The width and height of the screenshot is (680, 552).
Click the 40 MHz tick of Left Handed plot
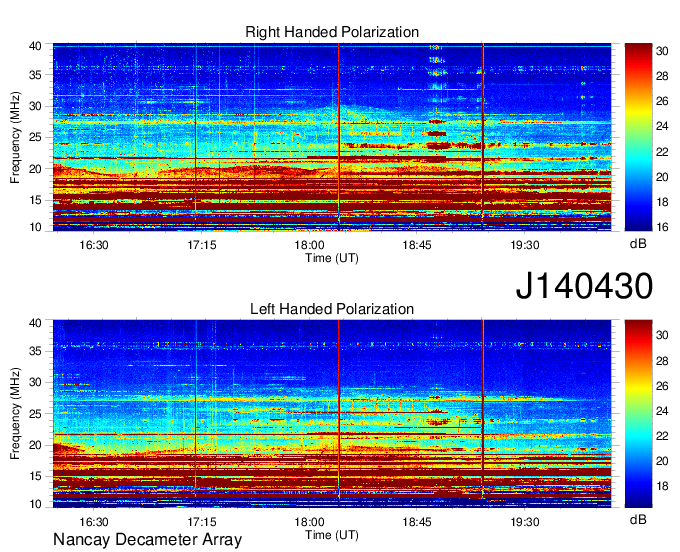[x=35, y=323]
